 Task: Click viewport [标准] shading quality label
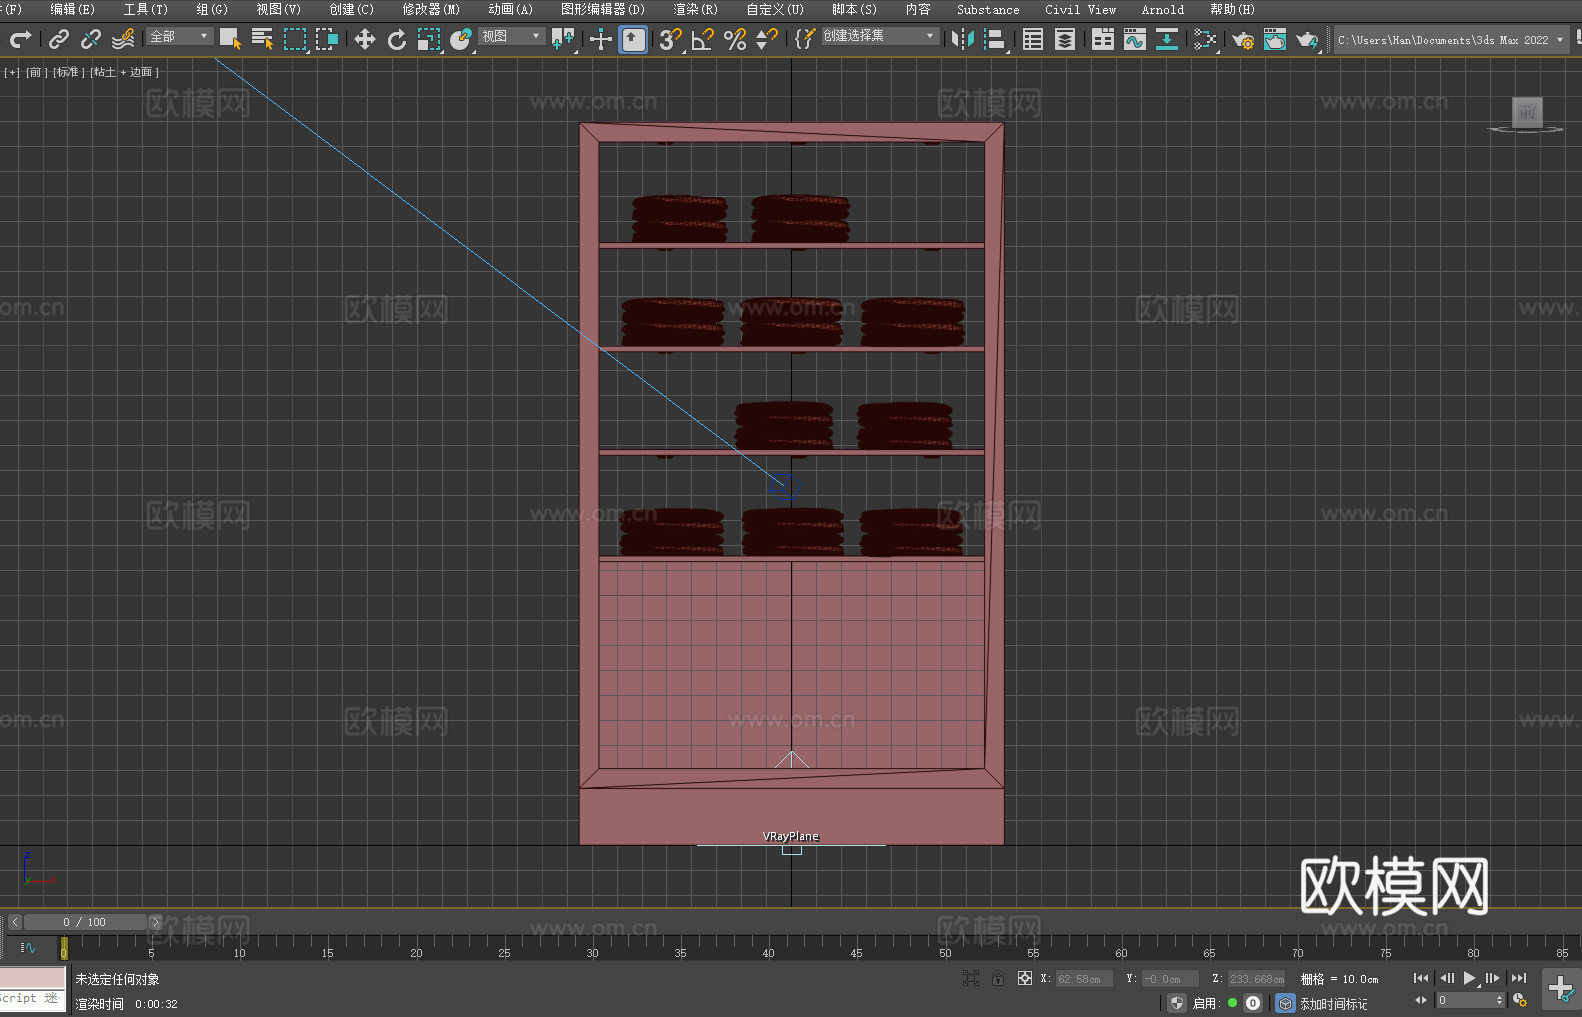pos(69,72)
